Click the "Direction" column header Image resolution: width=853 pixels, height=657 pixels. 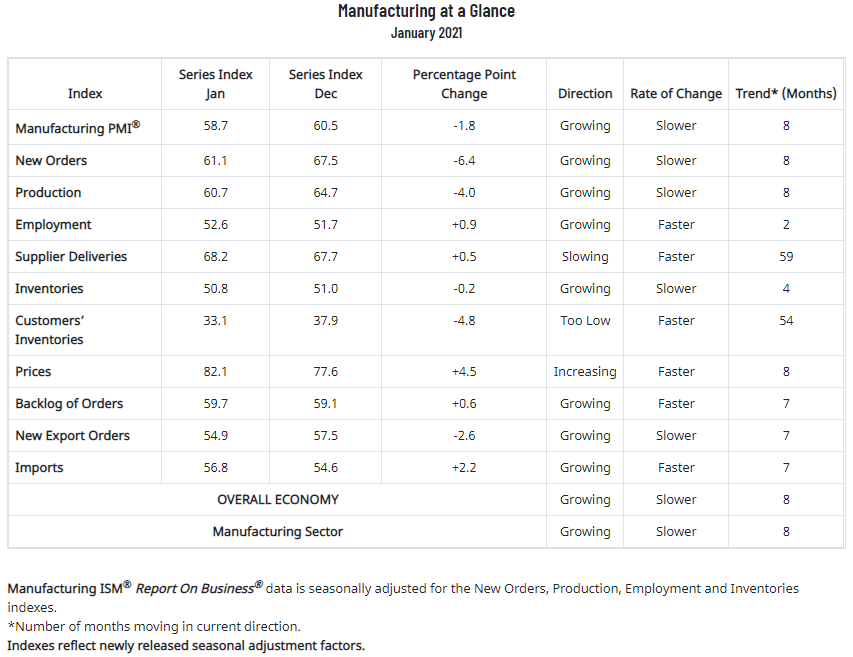[x=585, y=93]
